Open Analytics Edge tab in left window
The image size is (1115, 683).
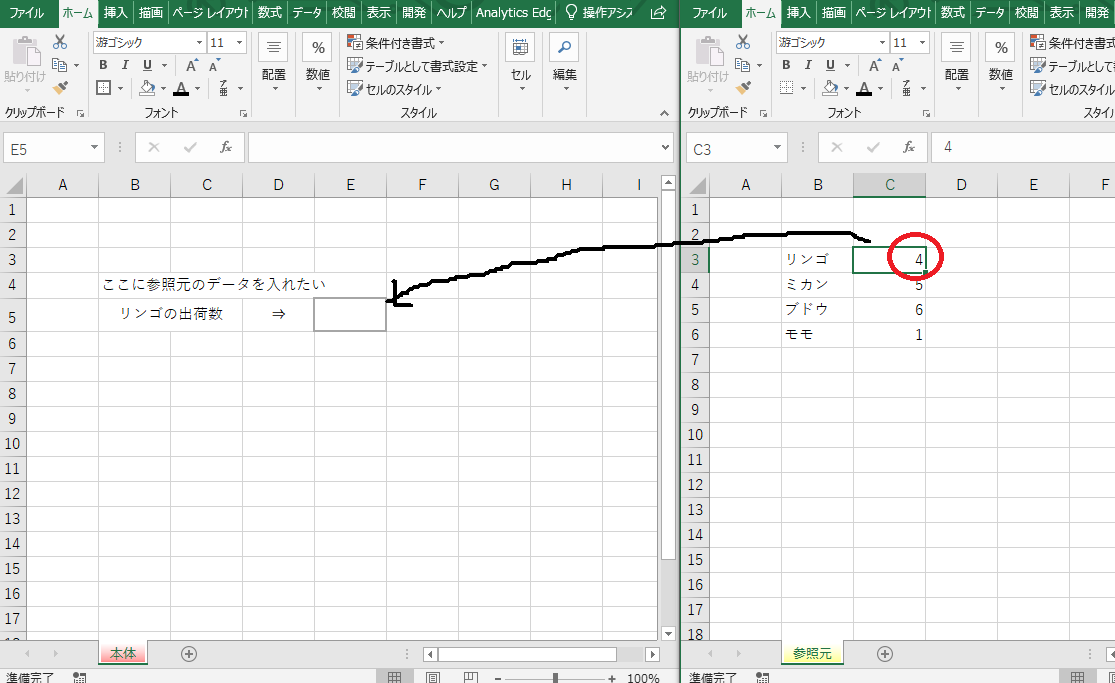[x=513, y=13]
